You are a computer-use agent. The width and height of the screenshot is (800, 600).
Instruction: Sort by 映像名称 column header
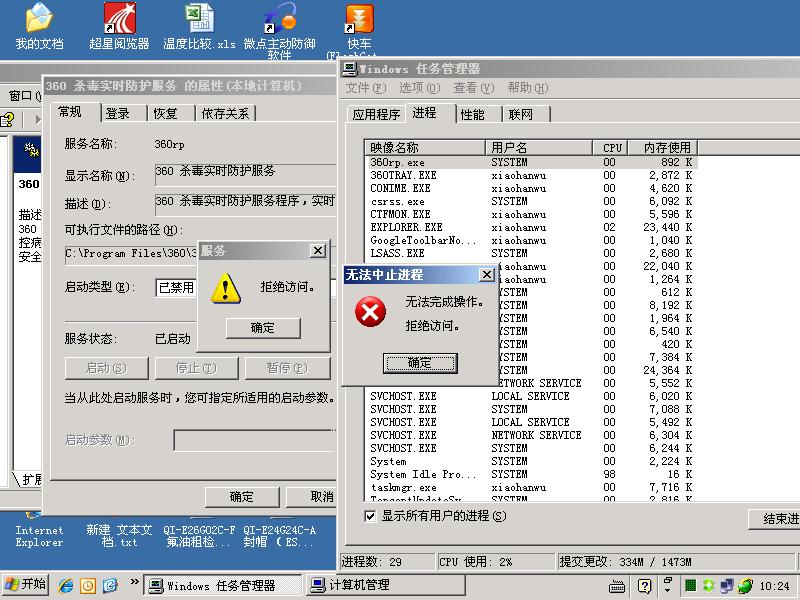424,147
